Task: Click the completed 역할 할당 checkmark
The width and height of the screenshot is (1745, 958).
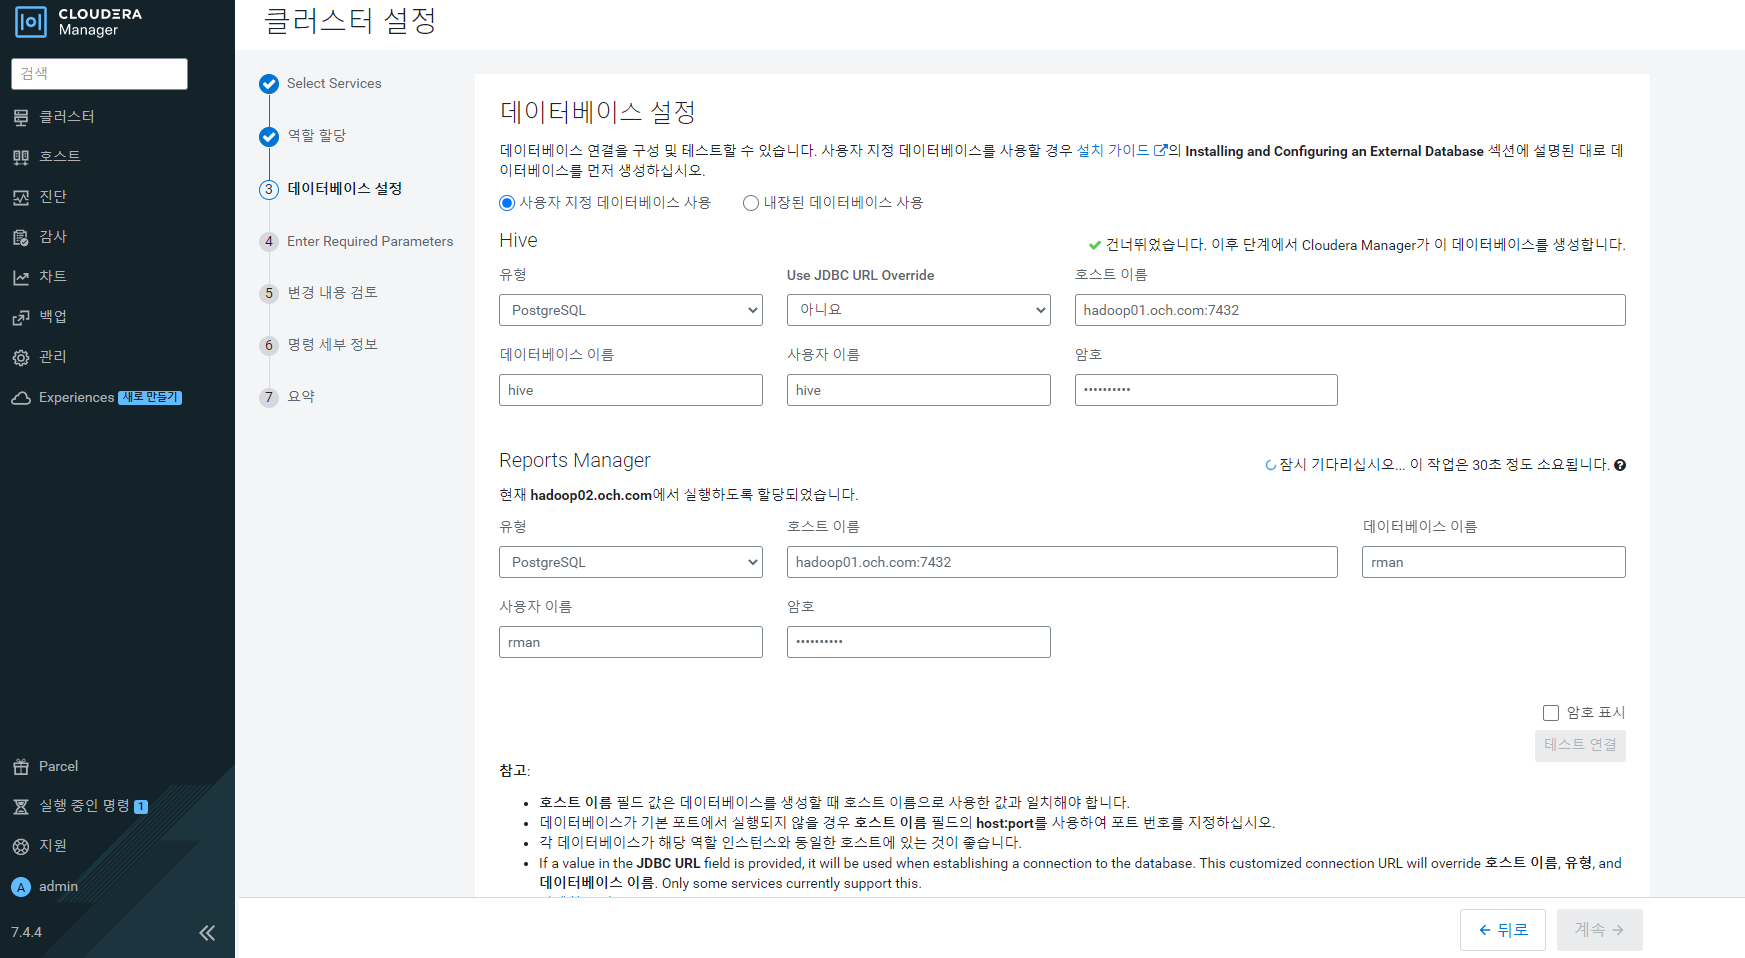Action: [269, 137]
